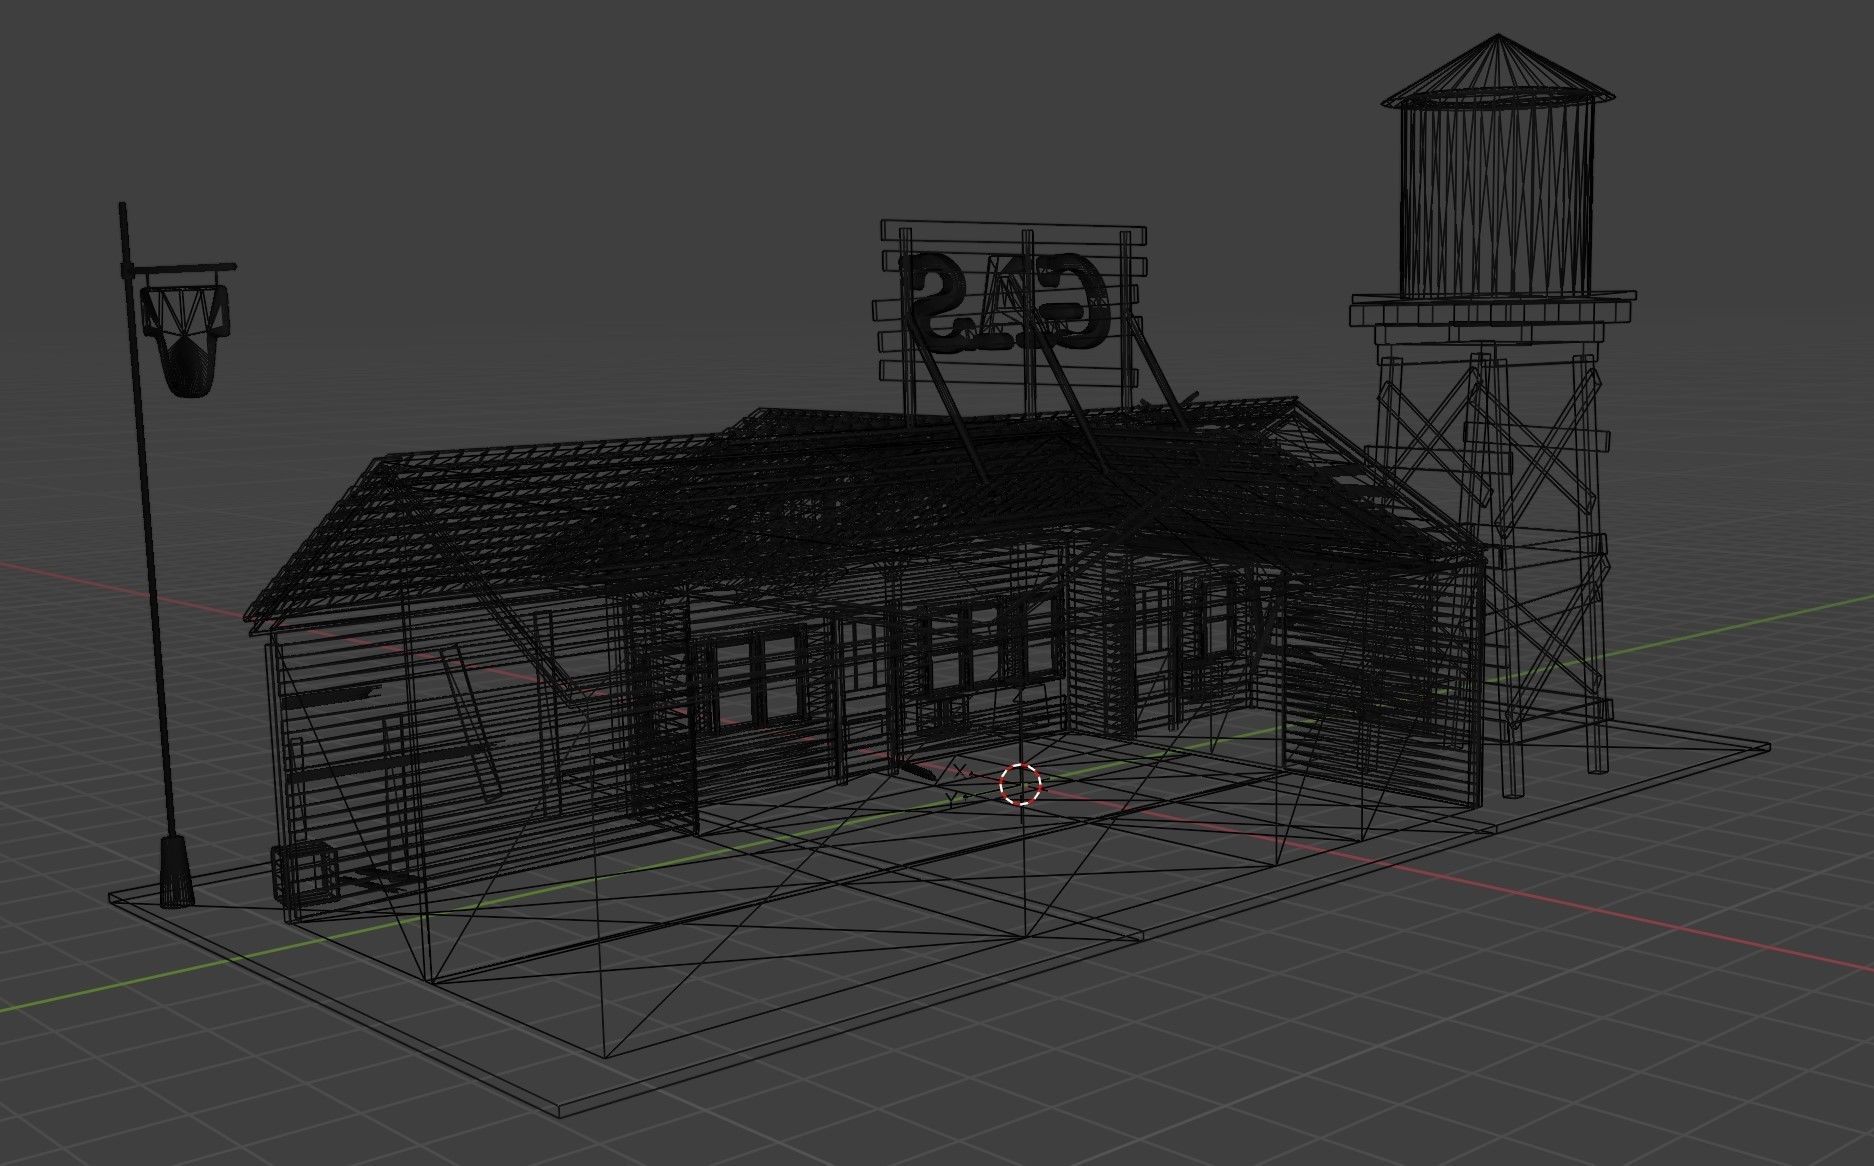1874x1166 pixels.
Task: Select the leftmost front window of building
Action: 755,678
